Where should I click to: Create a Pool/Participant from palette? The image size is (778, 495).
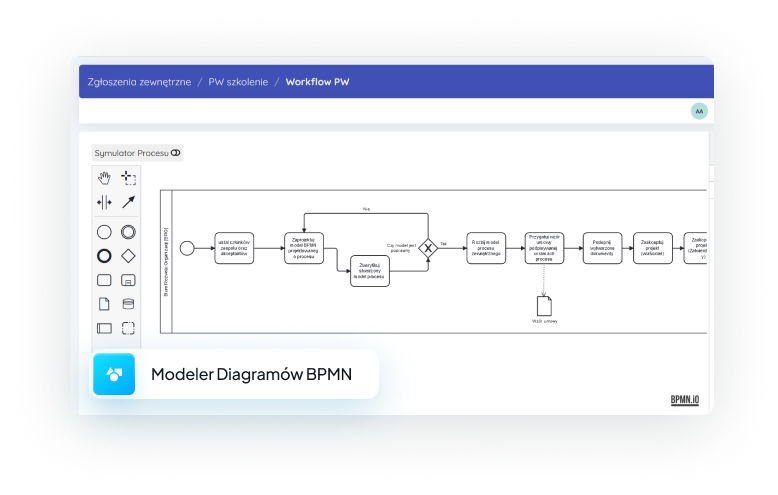[104, 328]
